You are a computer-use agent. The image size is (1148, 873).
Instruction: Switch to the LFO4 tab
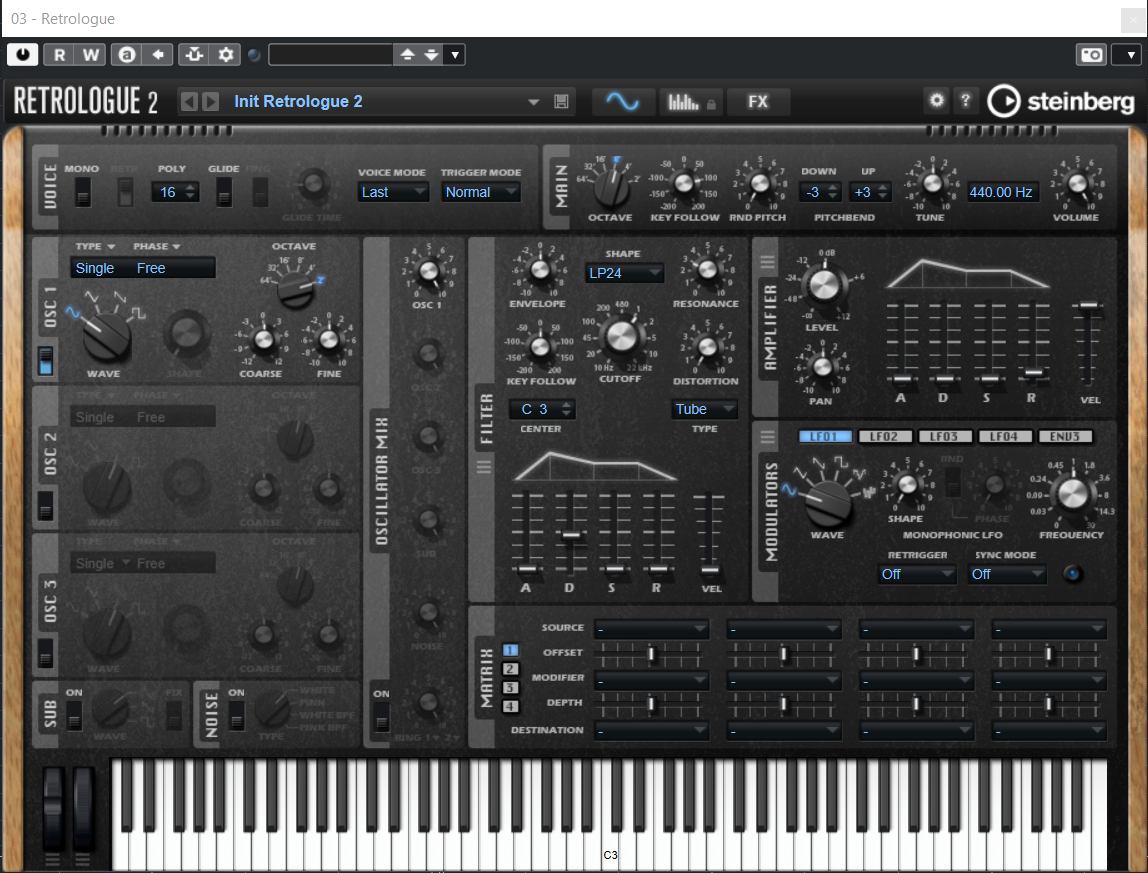point(1004,436)
